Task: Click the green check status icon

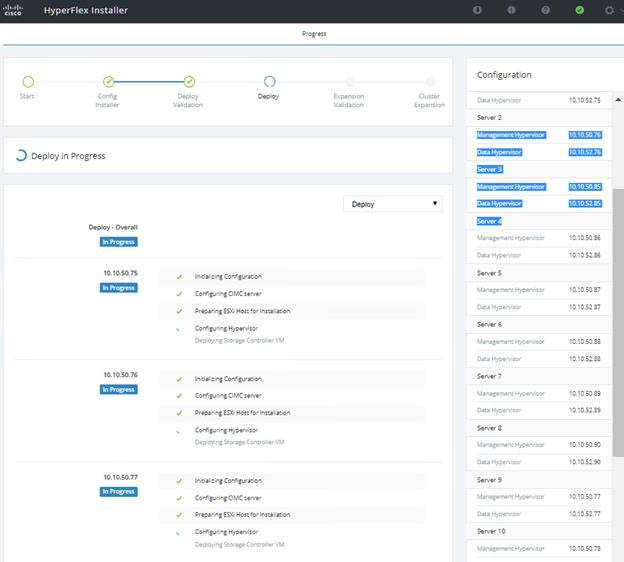Action: coord(580,10)
